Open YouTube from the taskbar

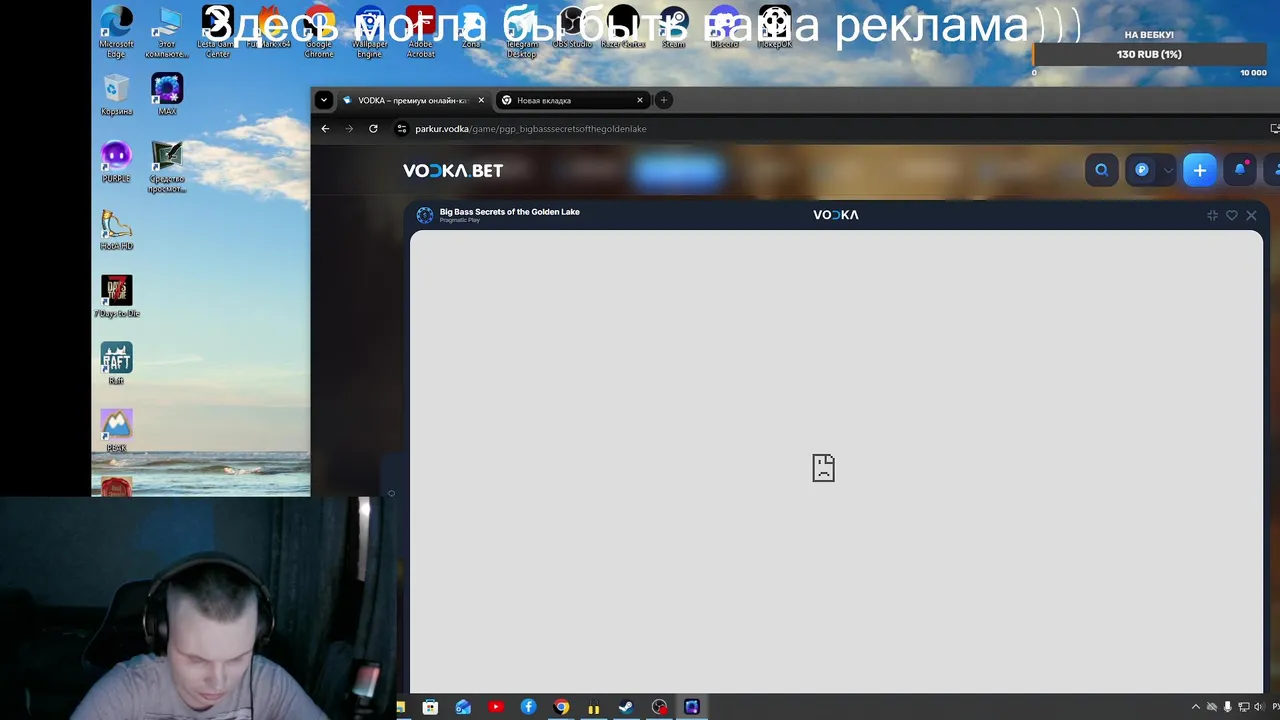tap(496, 707)
